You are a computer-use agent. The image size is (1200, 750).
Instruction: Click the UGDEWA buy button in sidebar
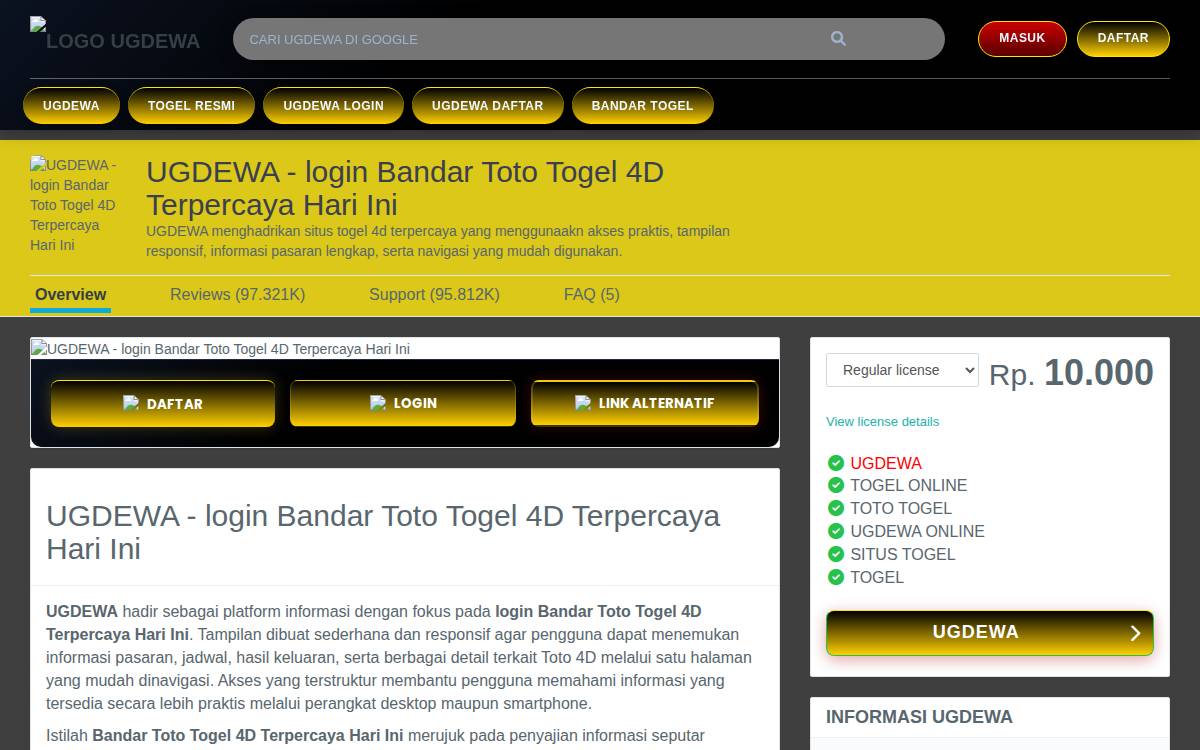[990, 633]
